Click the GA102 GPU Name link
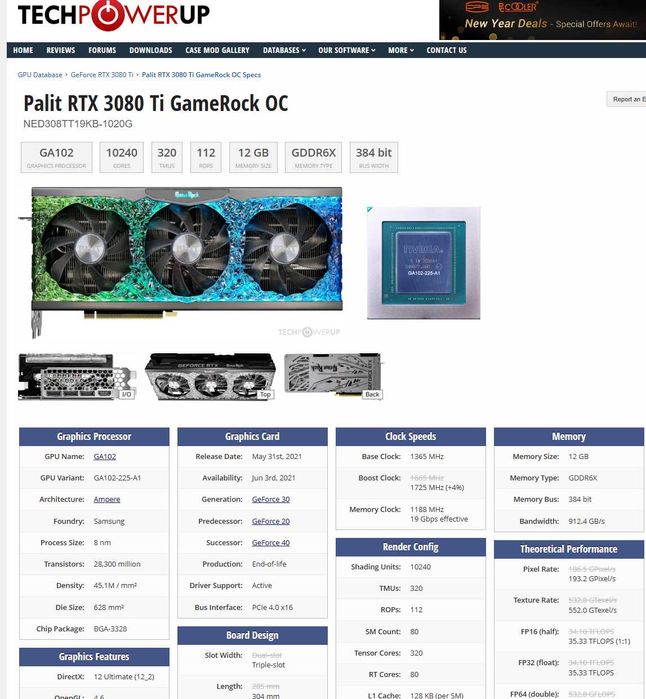Screen dimensions: 646x699 pyautogui.click(x=105, y=456)
